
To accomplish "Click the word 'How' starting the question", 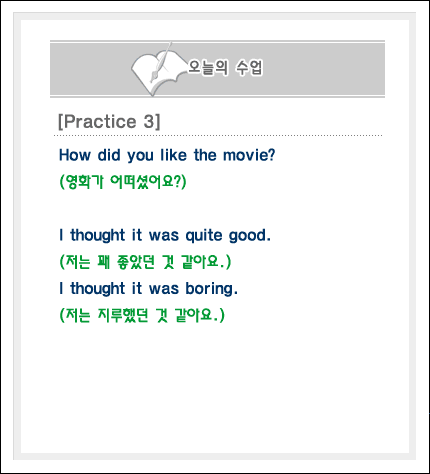I will [75, 155].
